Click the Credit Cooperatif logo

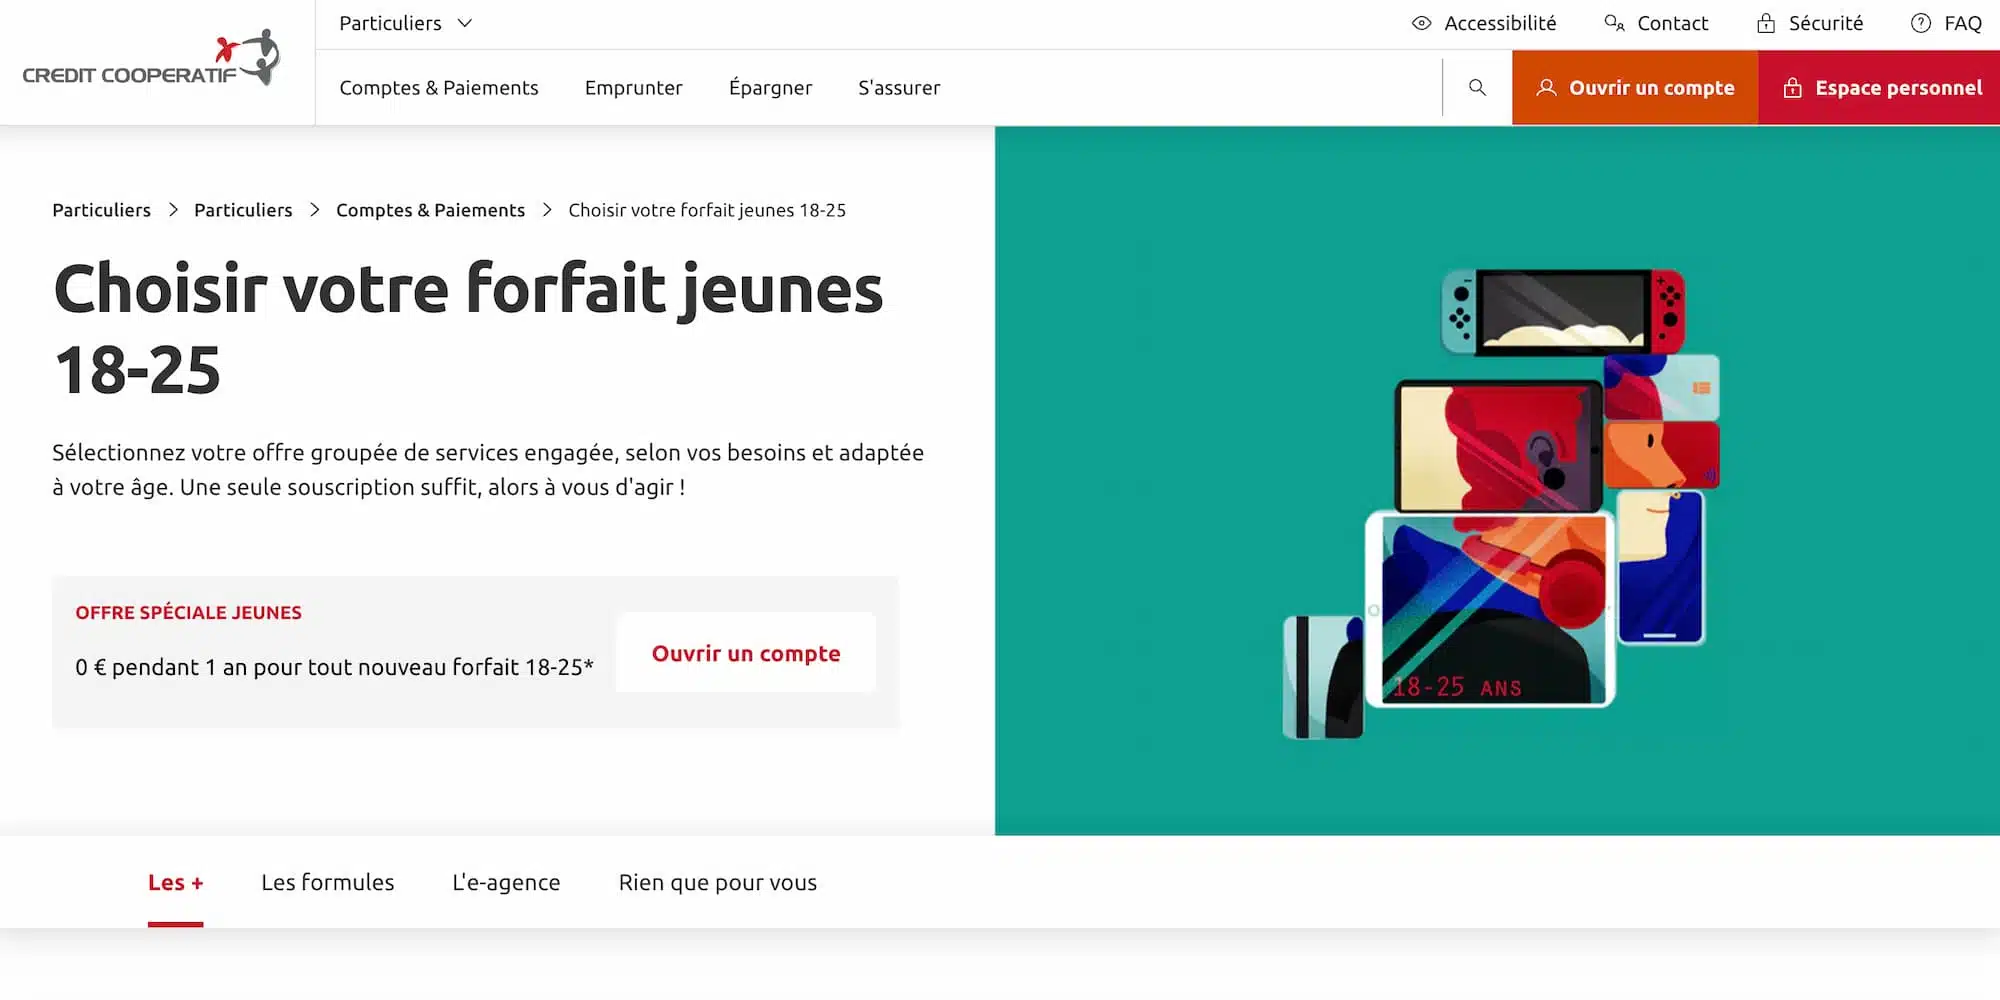click(x=150, y=60)
